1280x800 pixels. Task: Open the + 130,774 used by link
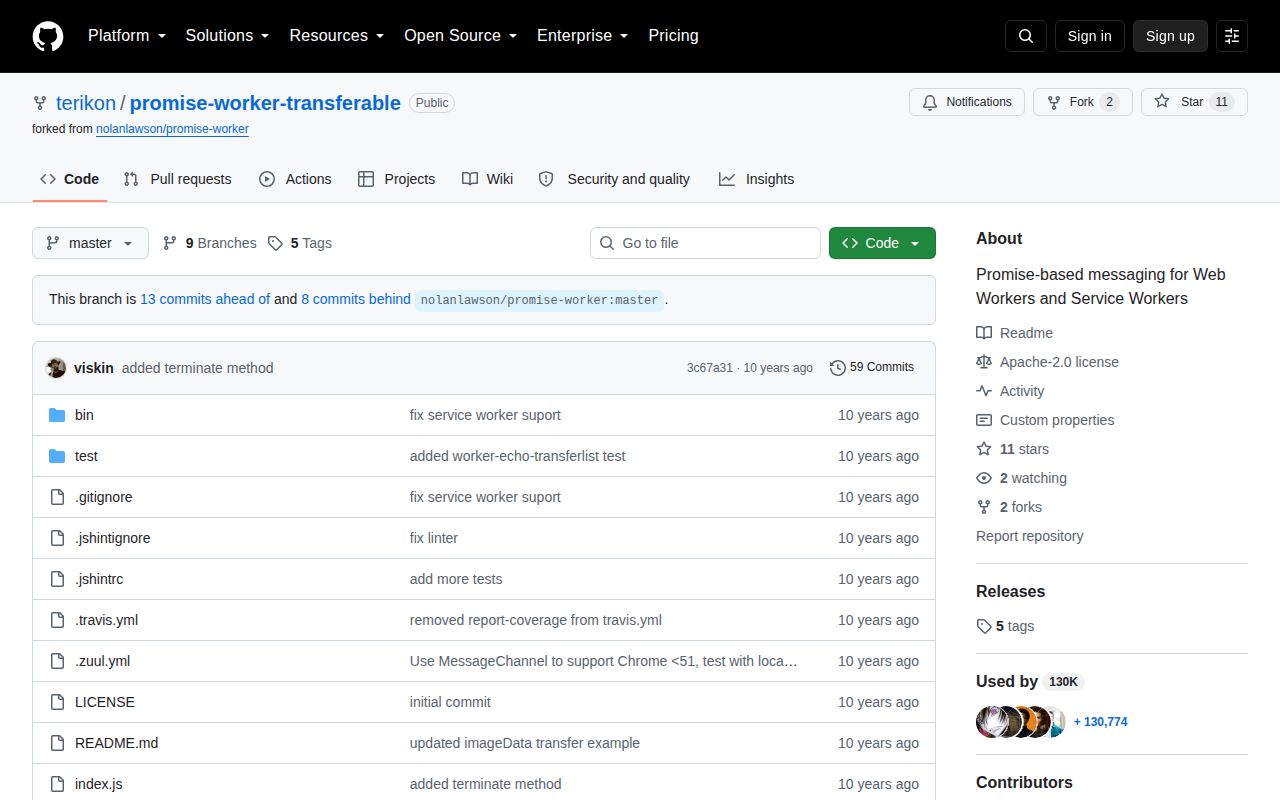(1100, 722)
